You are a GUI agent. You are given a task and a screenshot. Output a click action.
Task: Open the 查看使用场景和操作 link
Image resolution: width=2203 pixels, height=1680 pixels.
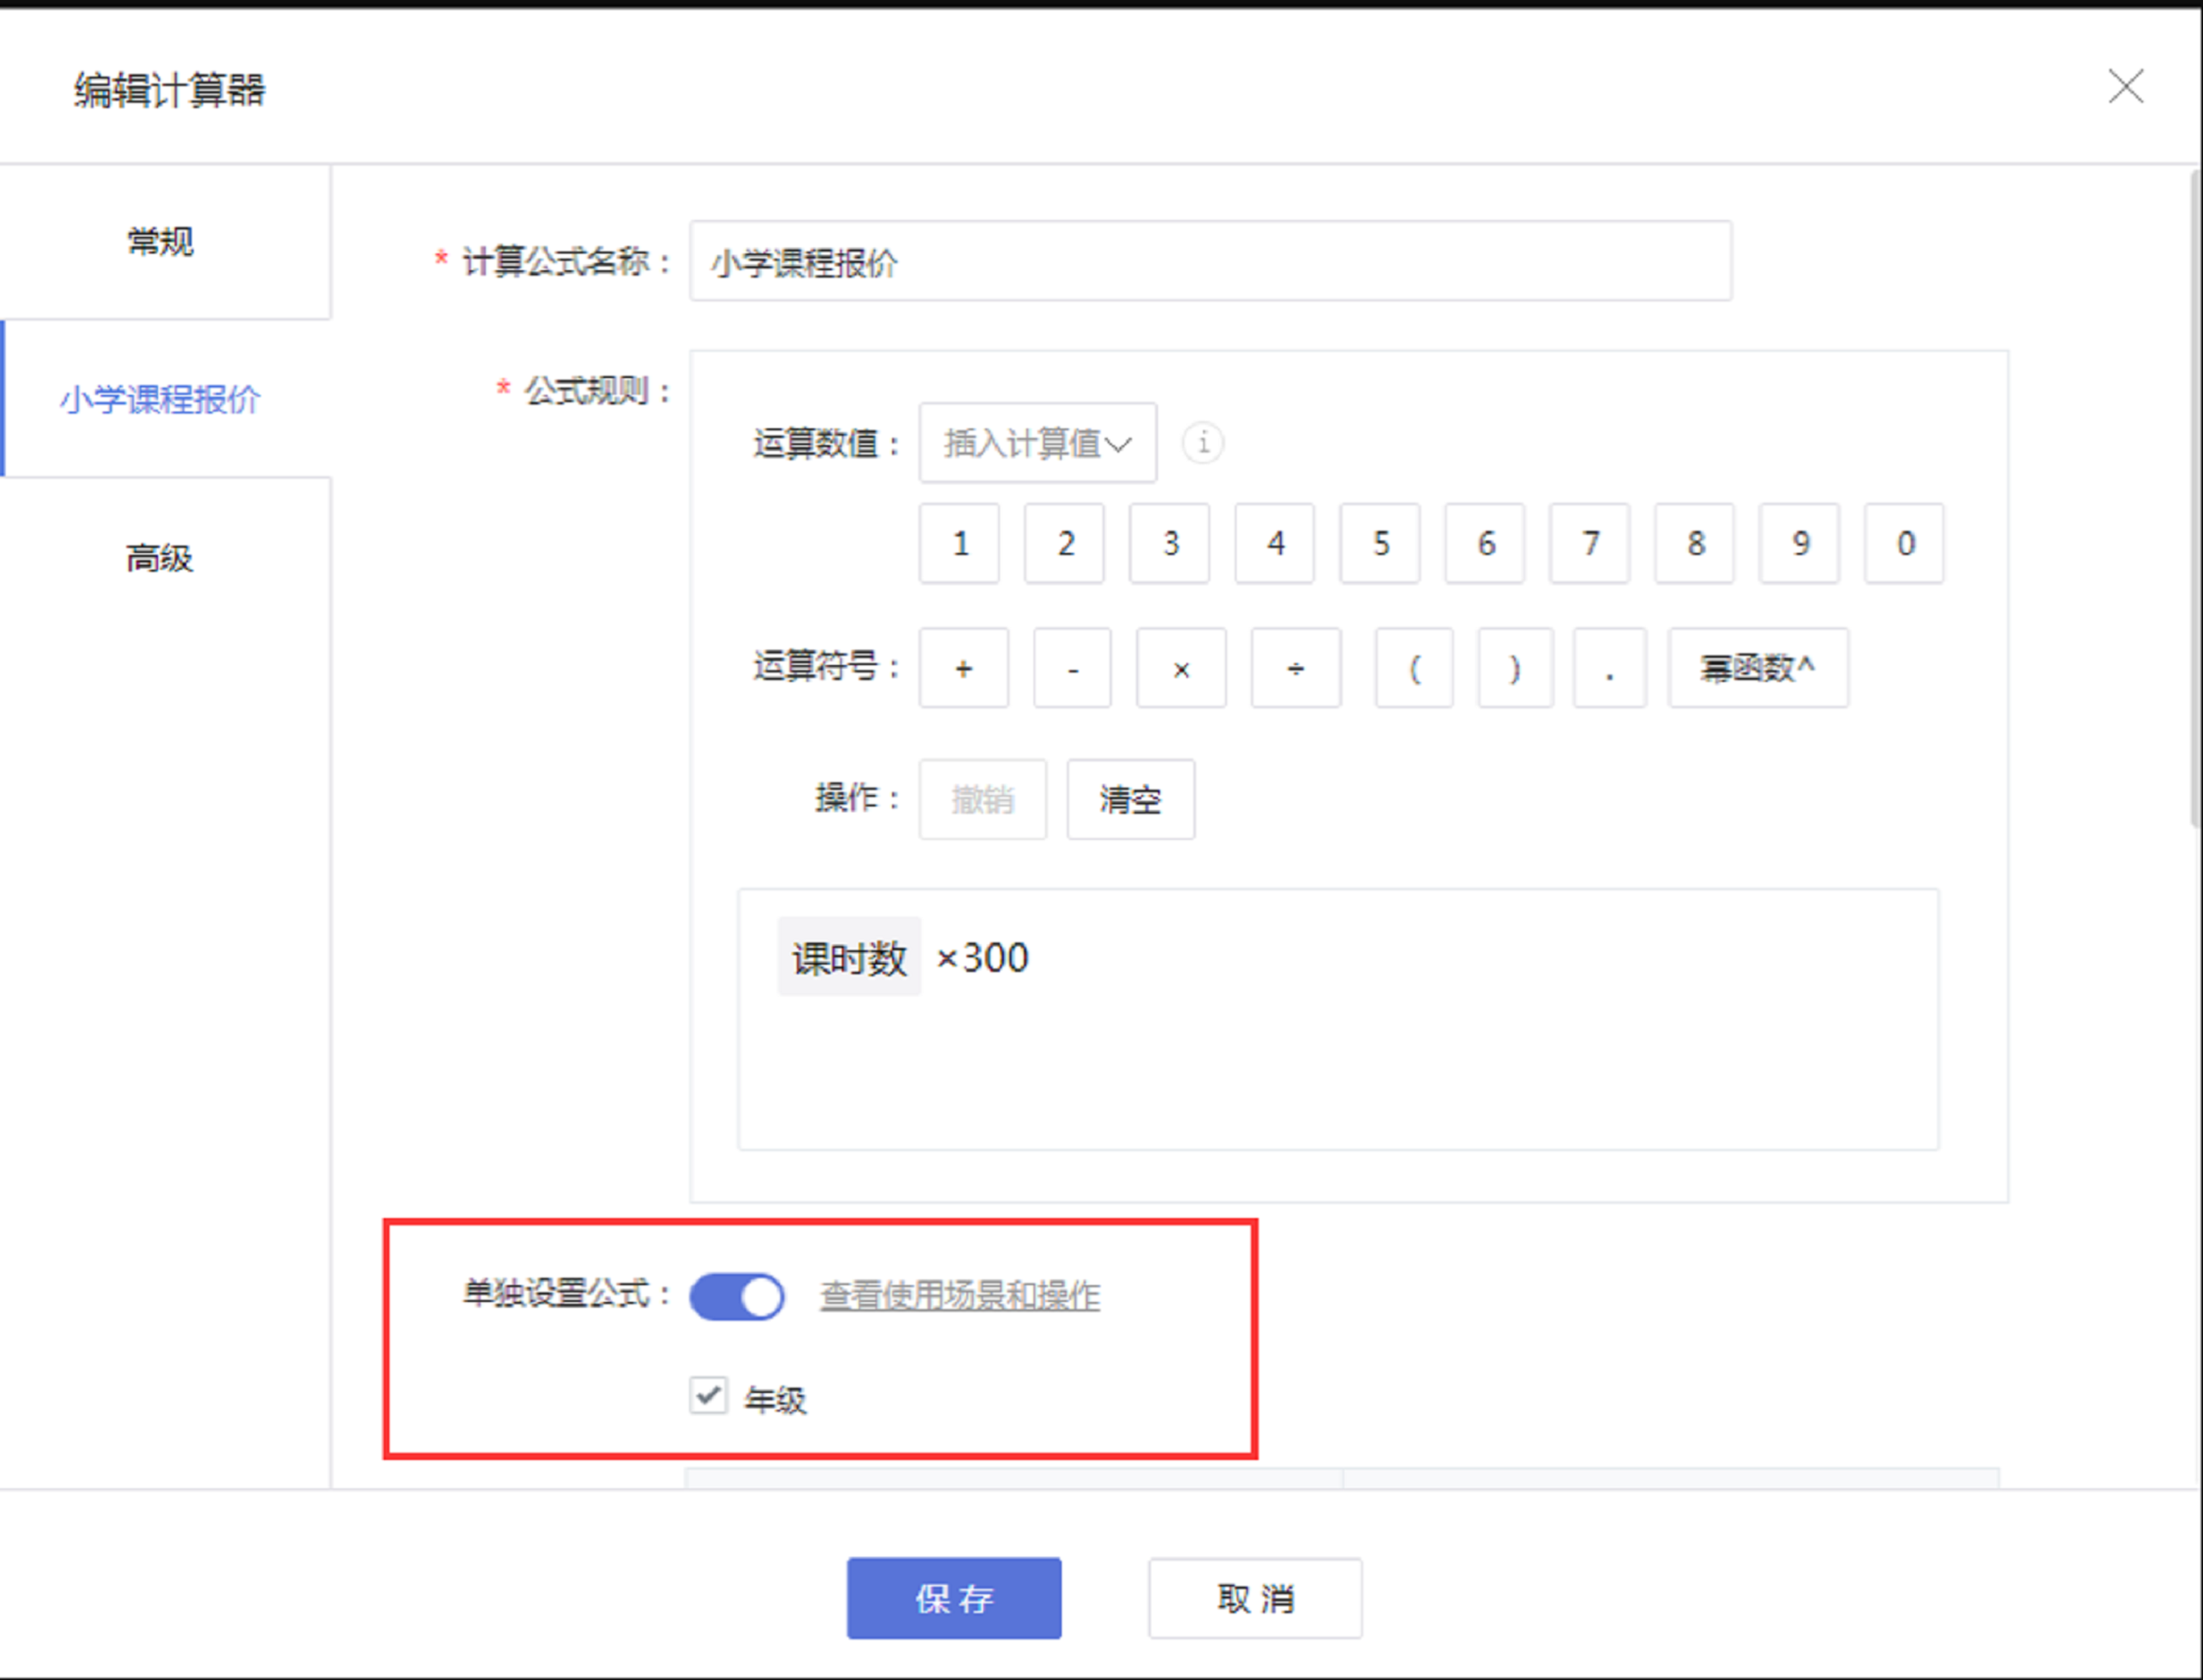pyautogui.click(x=959, y=1296)
